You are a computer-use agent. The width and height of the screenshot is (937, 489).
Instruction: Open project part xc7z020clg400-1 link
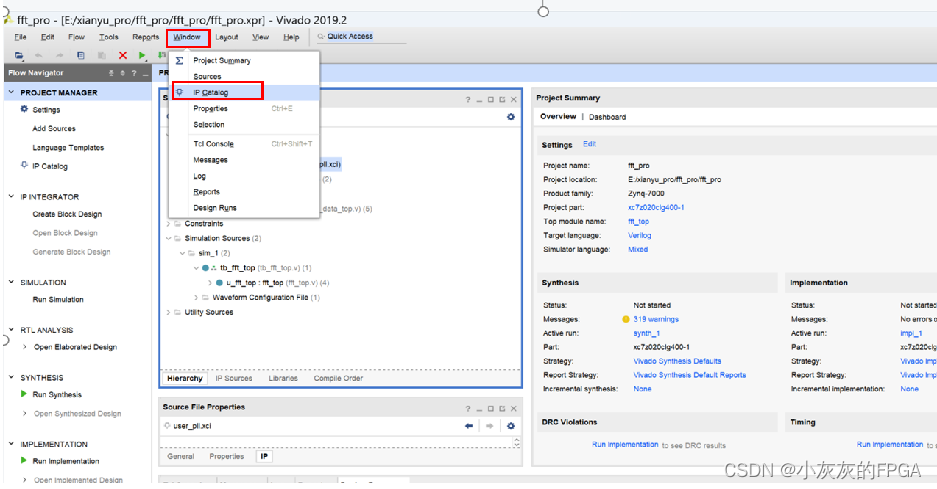pyautogui.click(x=656, y=207)
